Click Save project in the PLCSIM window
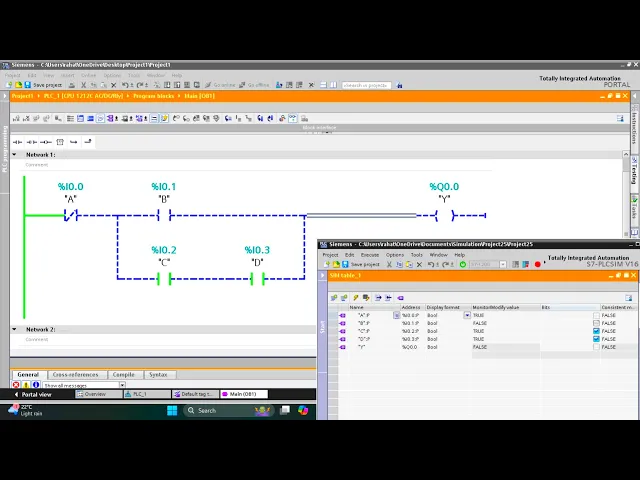The width and height of the screenshot is (640, 480). point(361,264)
